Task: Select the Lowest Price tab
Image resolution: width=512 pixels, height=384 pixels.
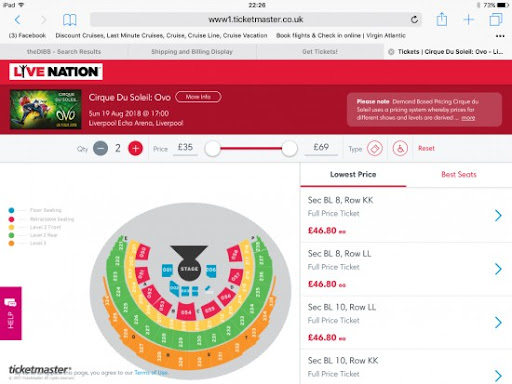Action: (x=353, y=174)
